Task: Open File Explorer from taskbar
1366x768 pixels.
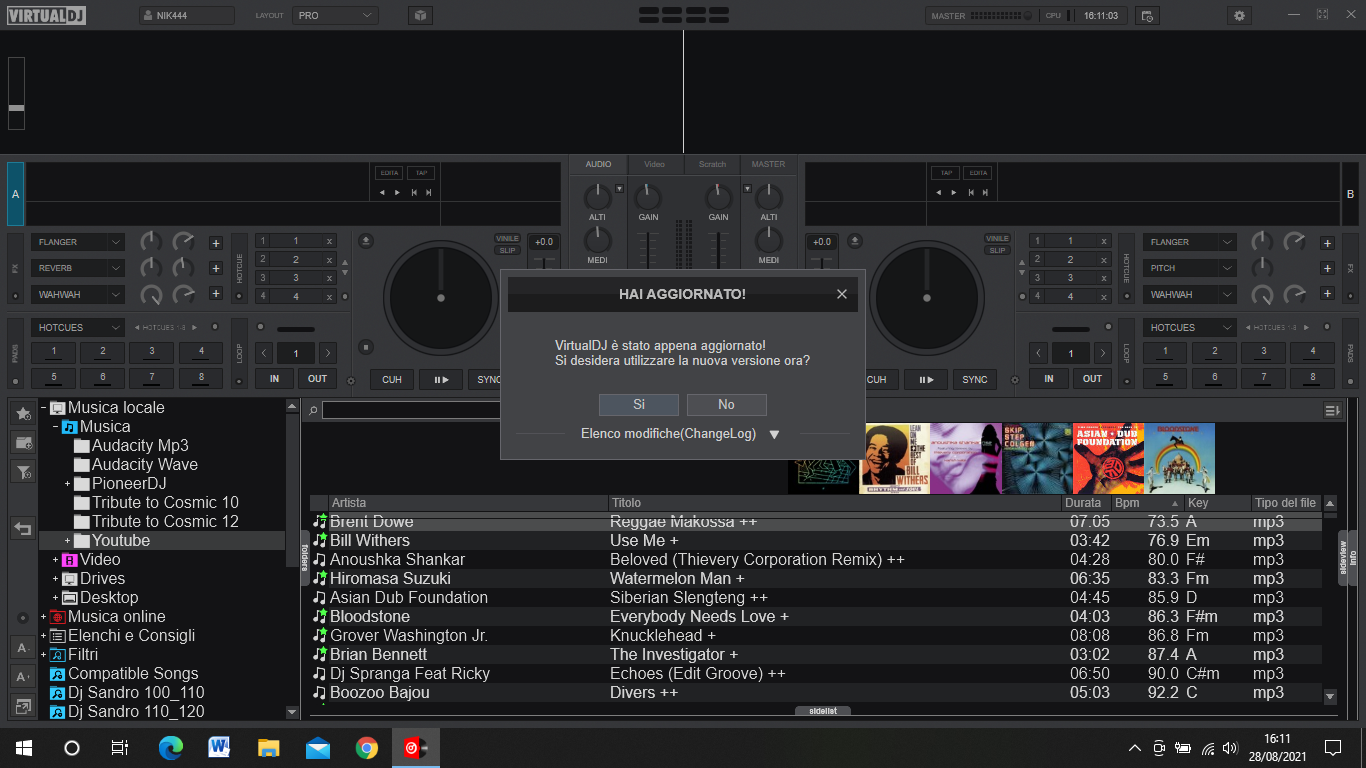Action: click(x=268, y=748)
